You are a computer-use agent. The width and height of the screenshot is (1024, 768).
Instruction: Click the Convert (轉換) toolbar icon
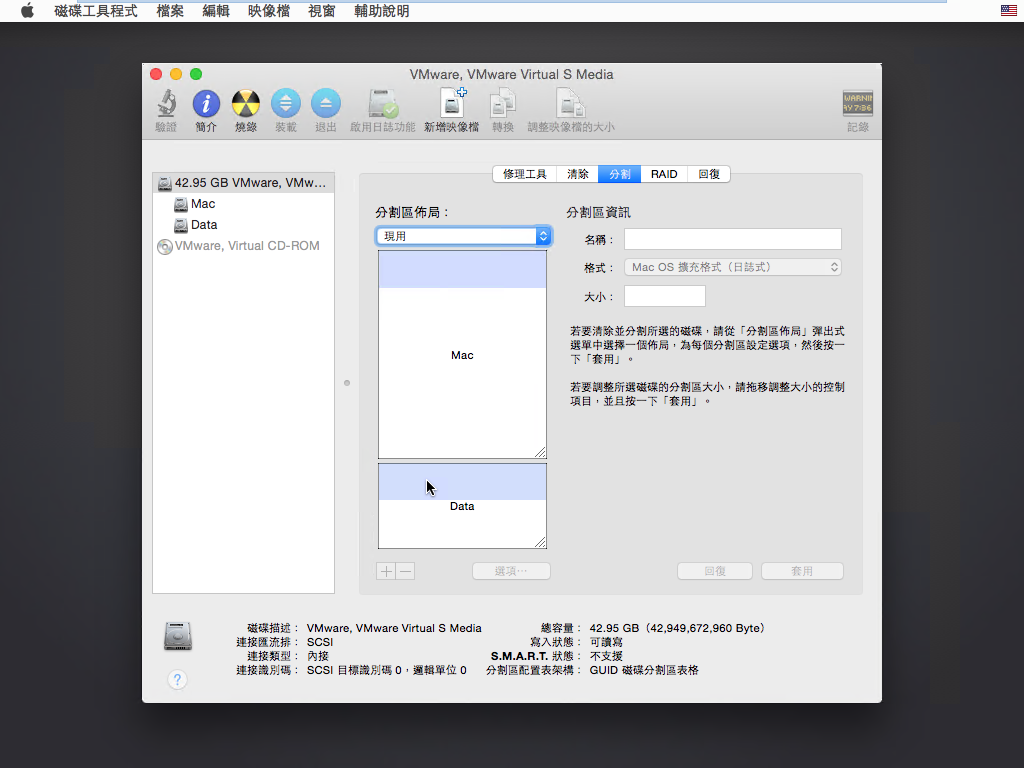tap(503, 104)
